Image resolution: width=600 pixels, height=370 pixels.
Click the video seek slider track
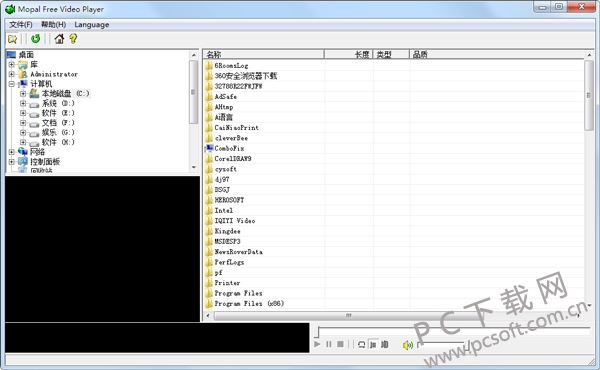[453, 328]
